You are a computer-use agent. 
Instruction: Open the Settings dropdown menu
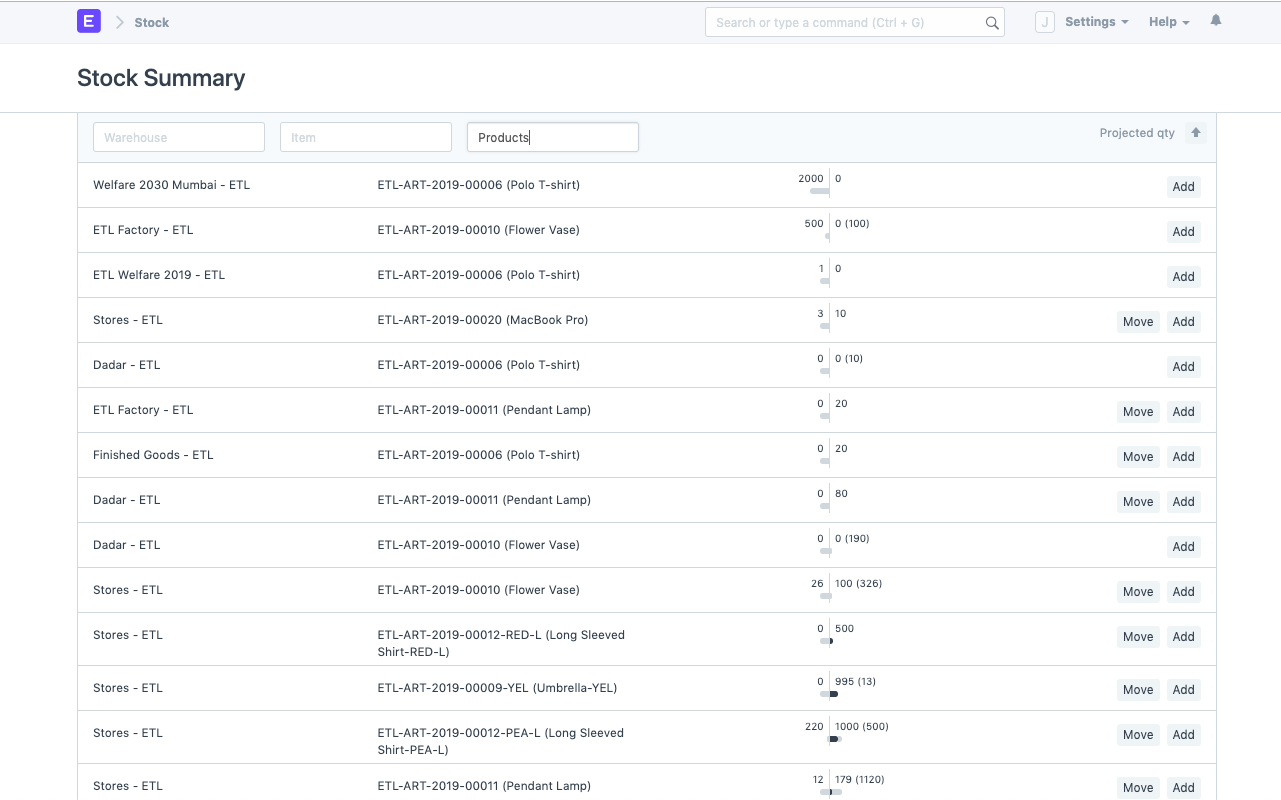click(x=1096, y=22)
